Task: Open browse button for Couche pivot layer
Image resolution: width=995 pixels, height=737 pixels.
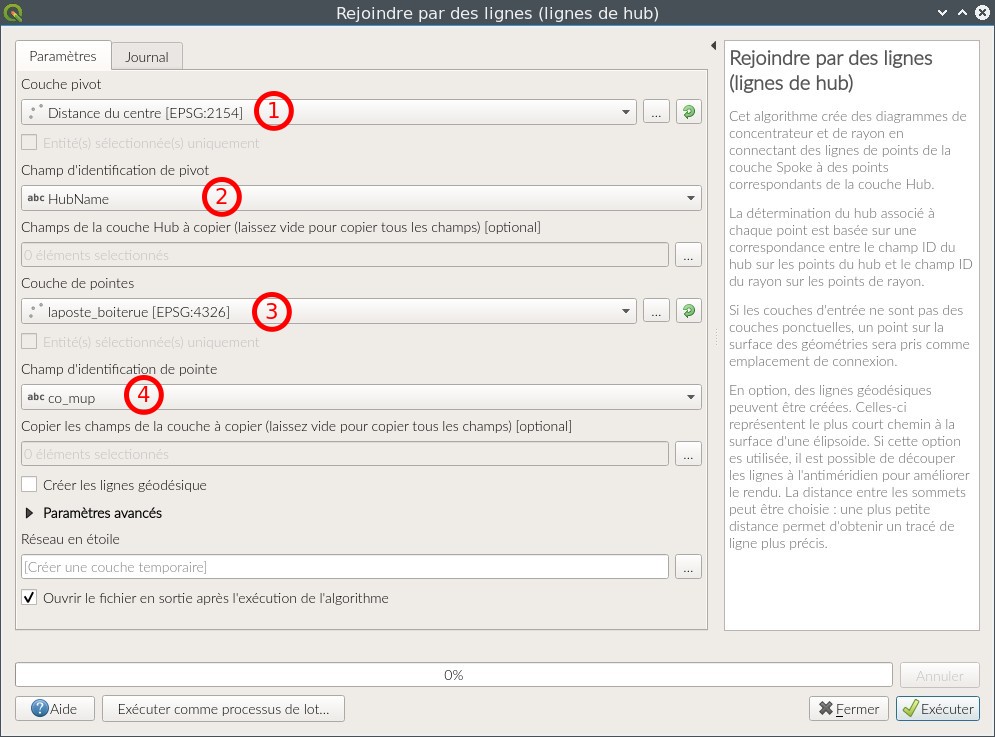Action: [655, 112]
